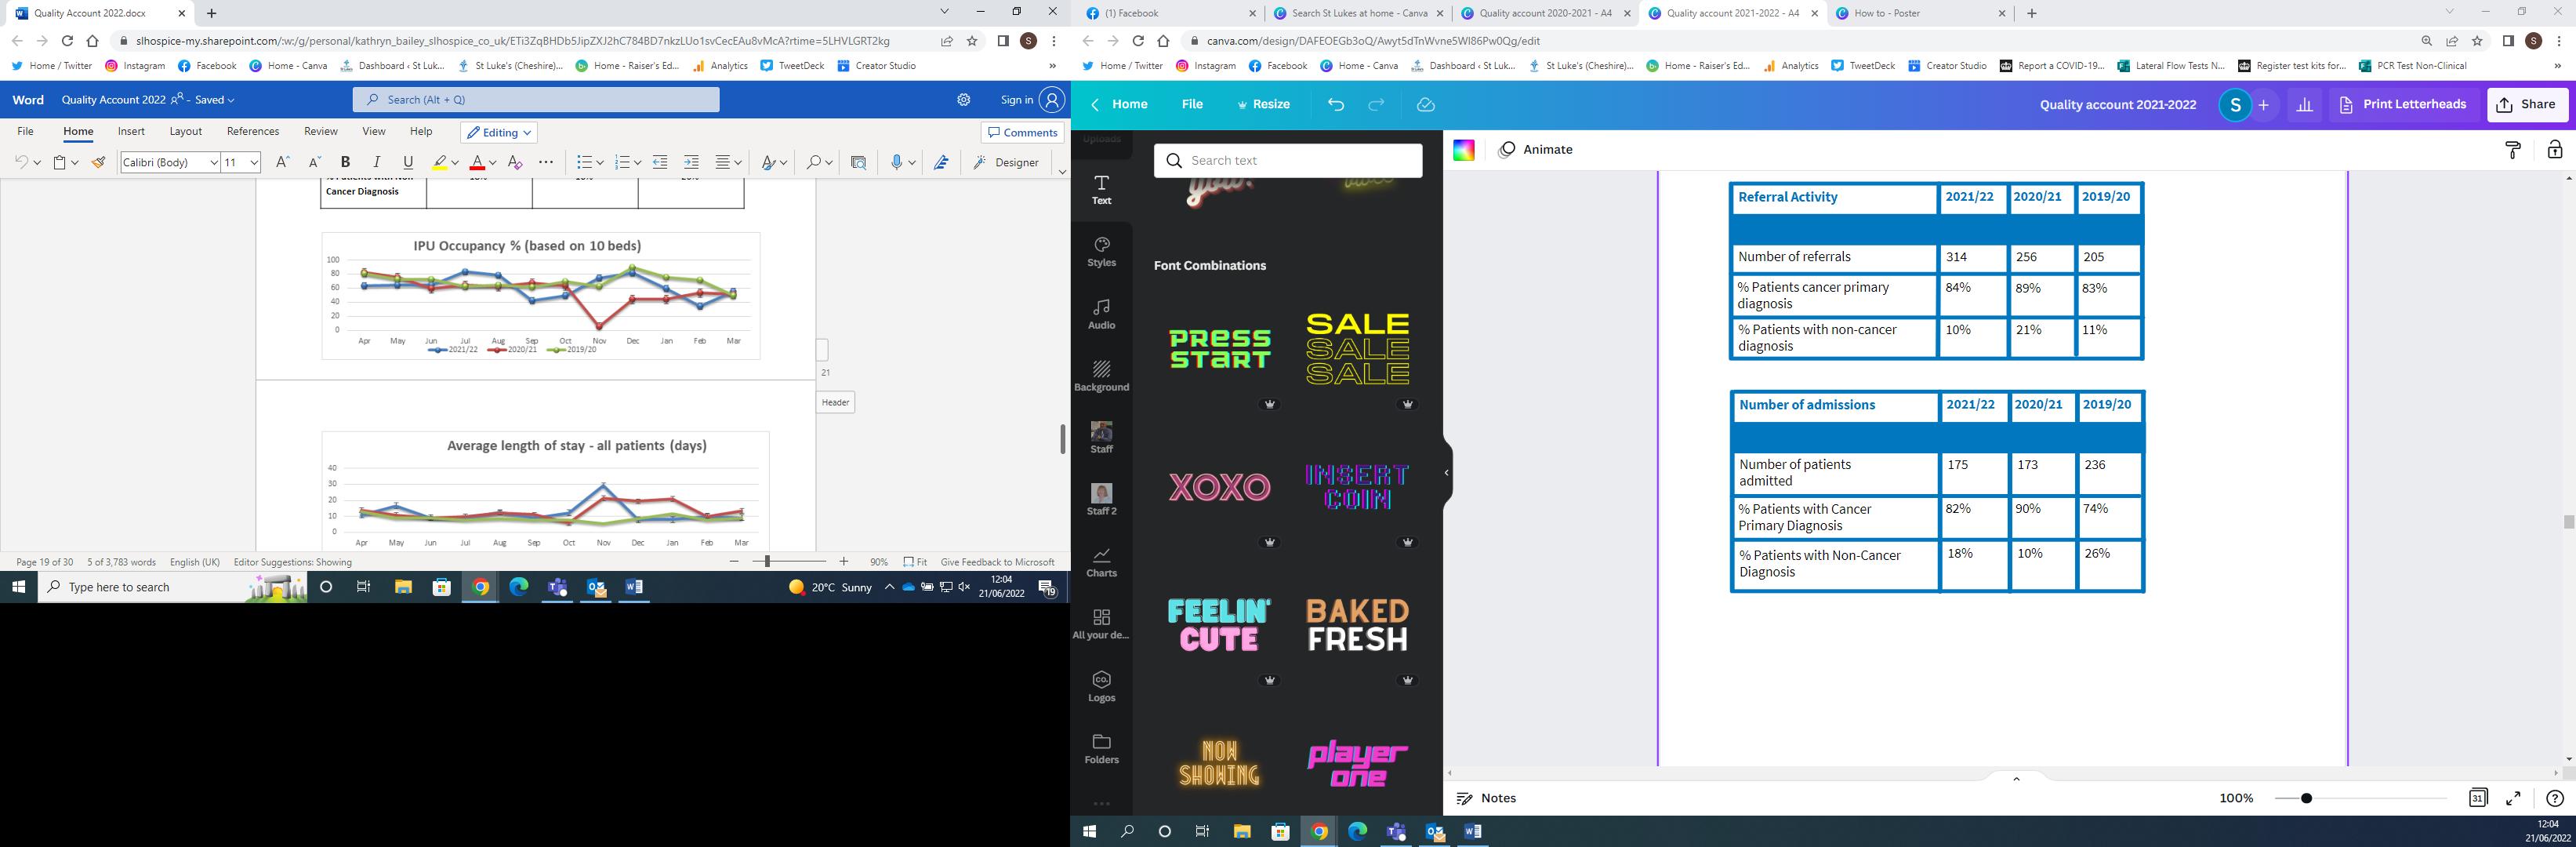Open Microsoft Teams from the left taskbar
This screenshot has height=847, width=2576.
click(x=557, y=587)
